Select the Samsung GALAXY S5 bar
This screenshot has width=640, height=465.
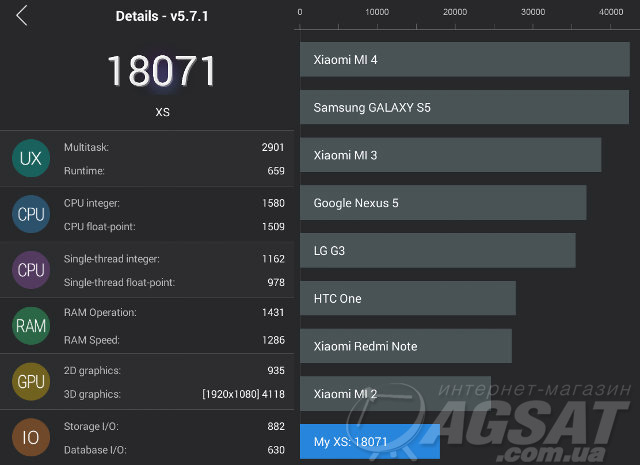464,107
